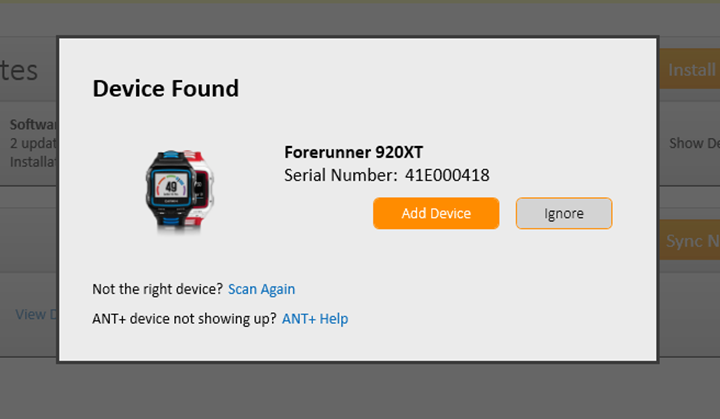
Task: Click the Software label behind the dialog
Action: click(33, 124)
